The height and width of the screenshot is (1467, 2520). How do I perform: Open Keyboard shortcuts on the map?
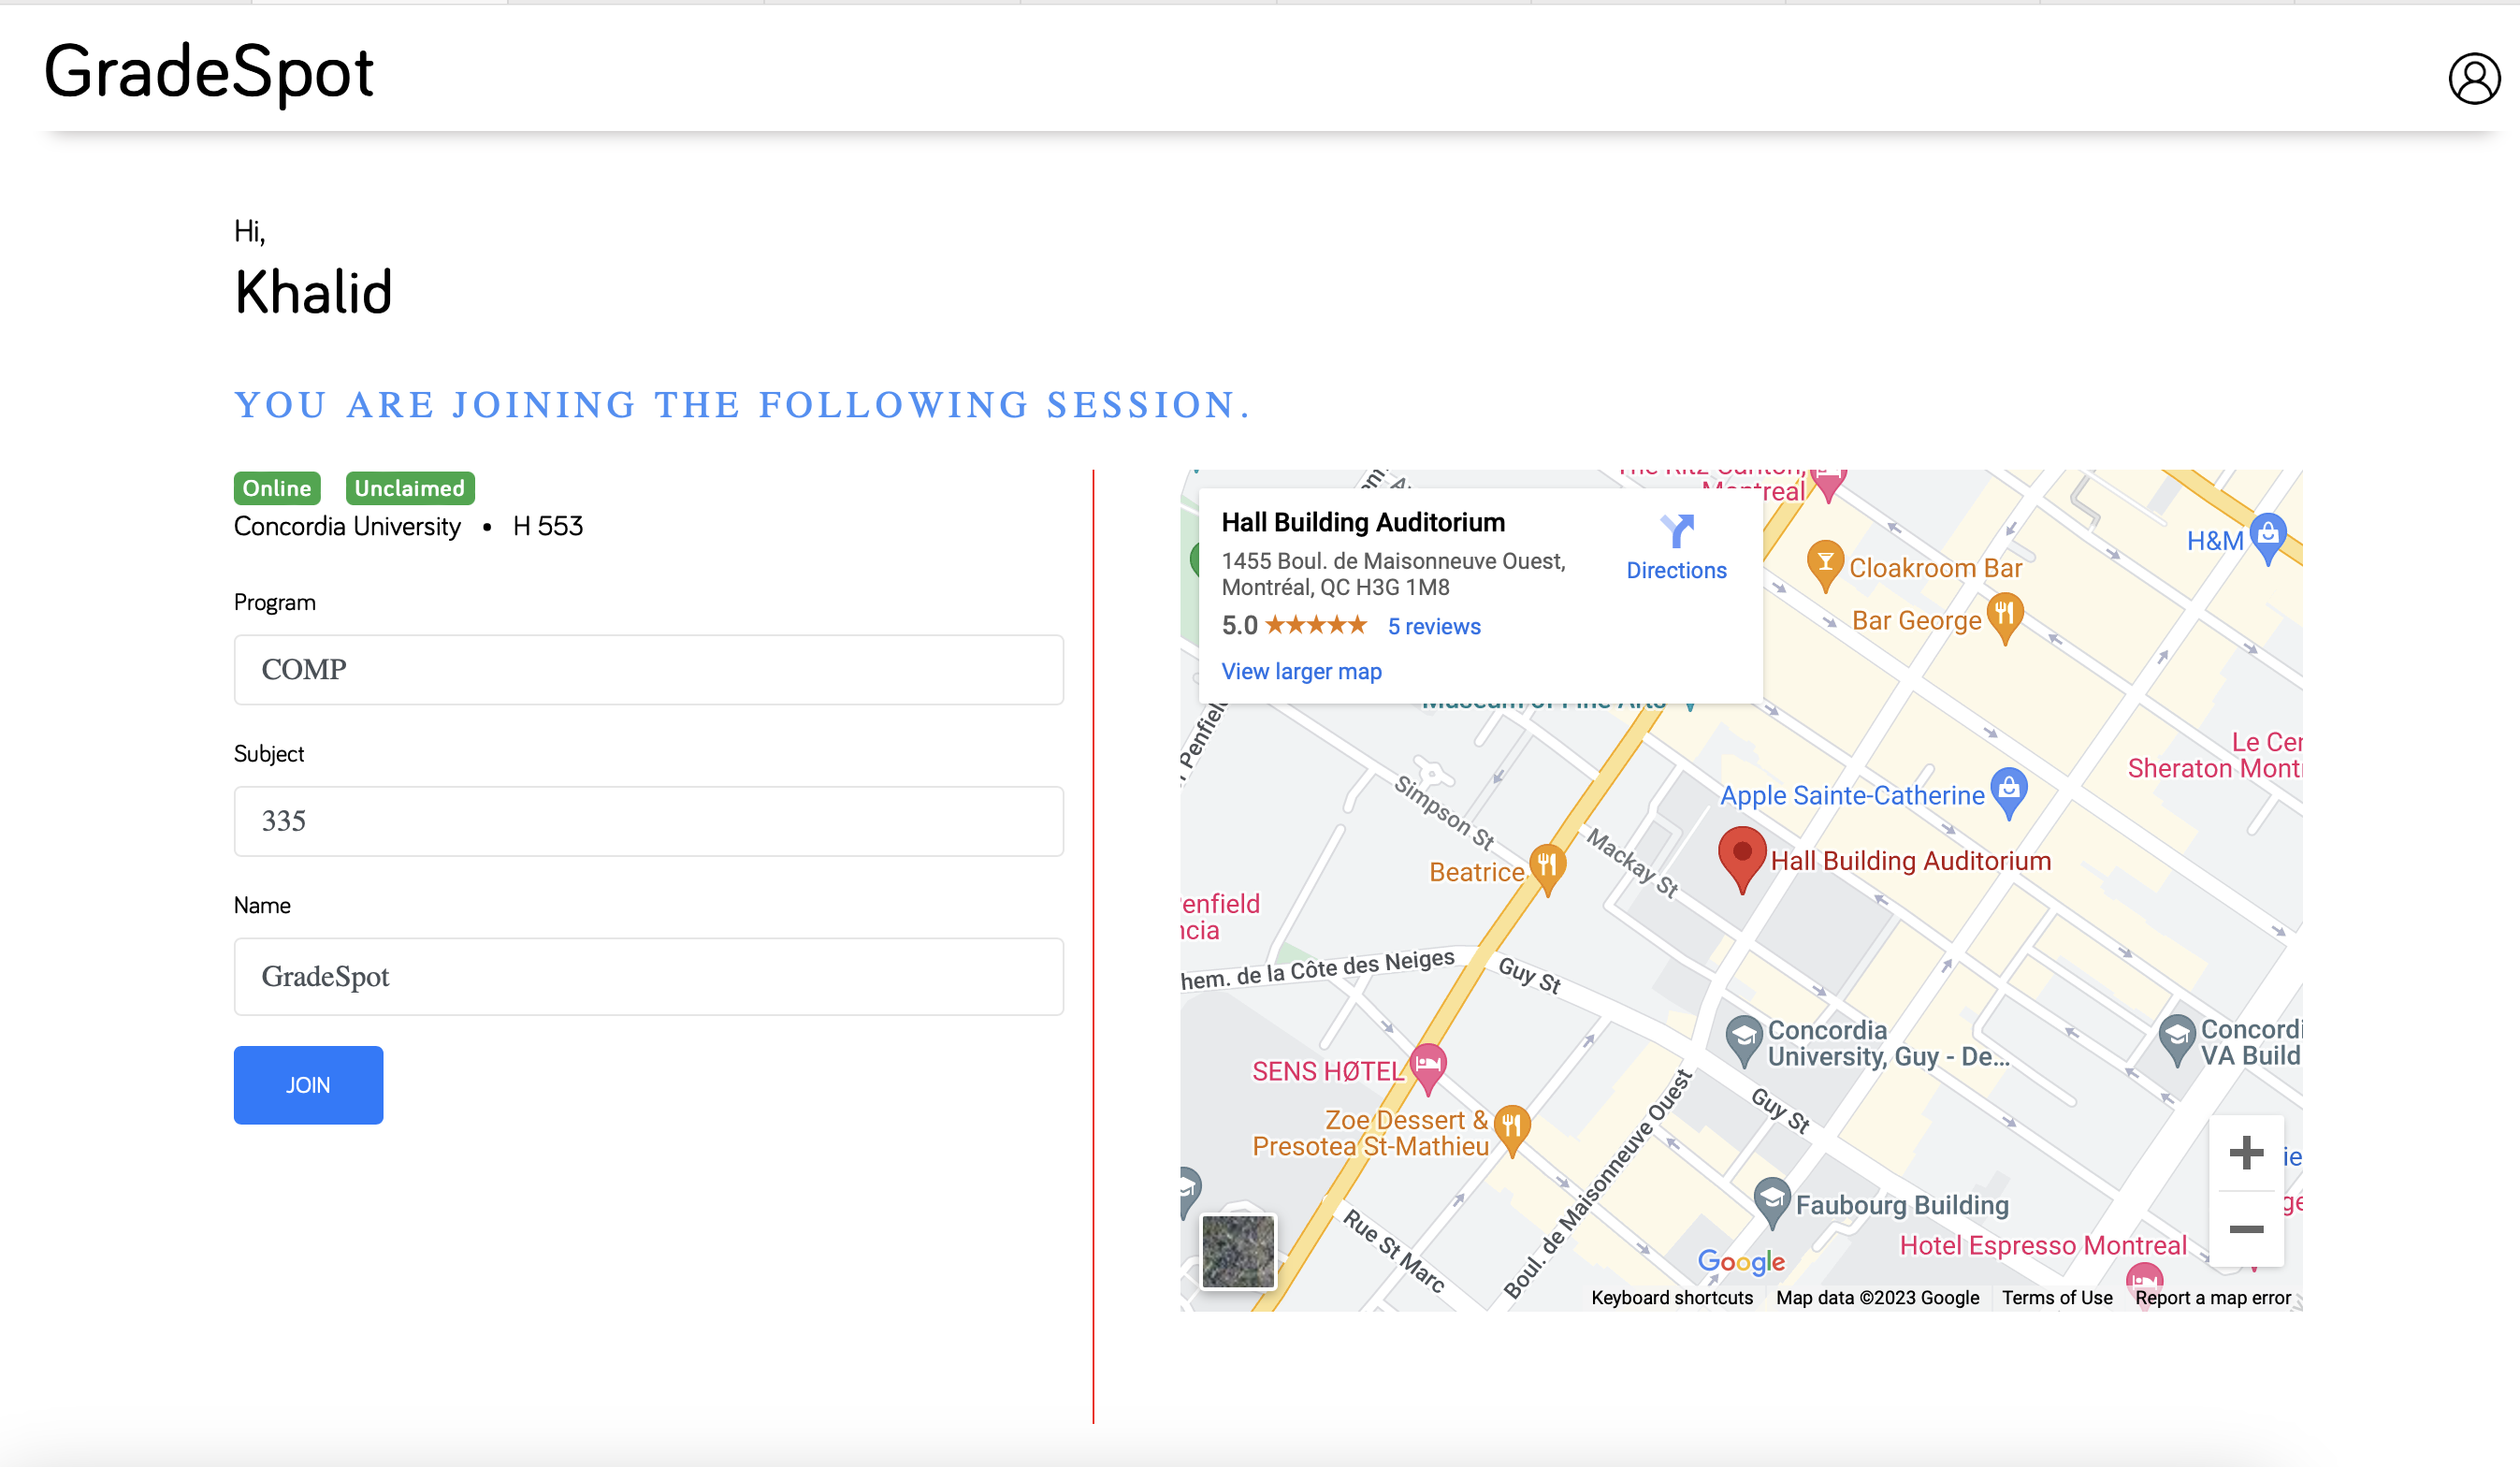pyautogui.click(x=1671, y=1297)
